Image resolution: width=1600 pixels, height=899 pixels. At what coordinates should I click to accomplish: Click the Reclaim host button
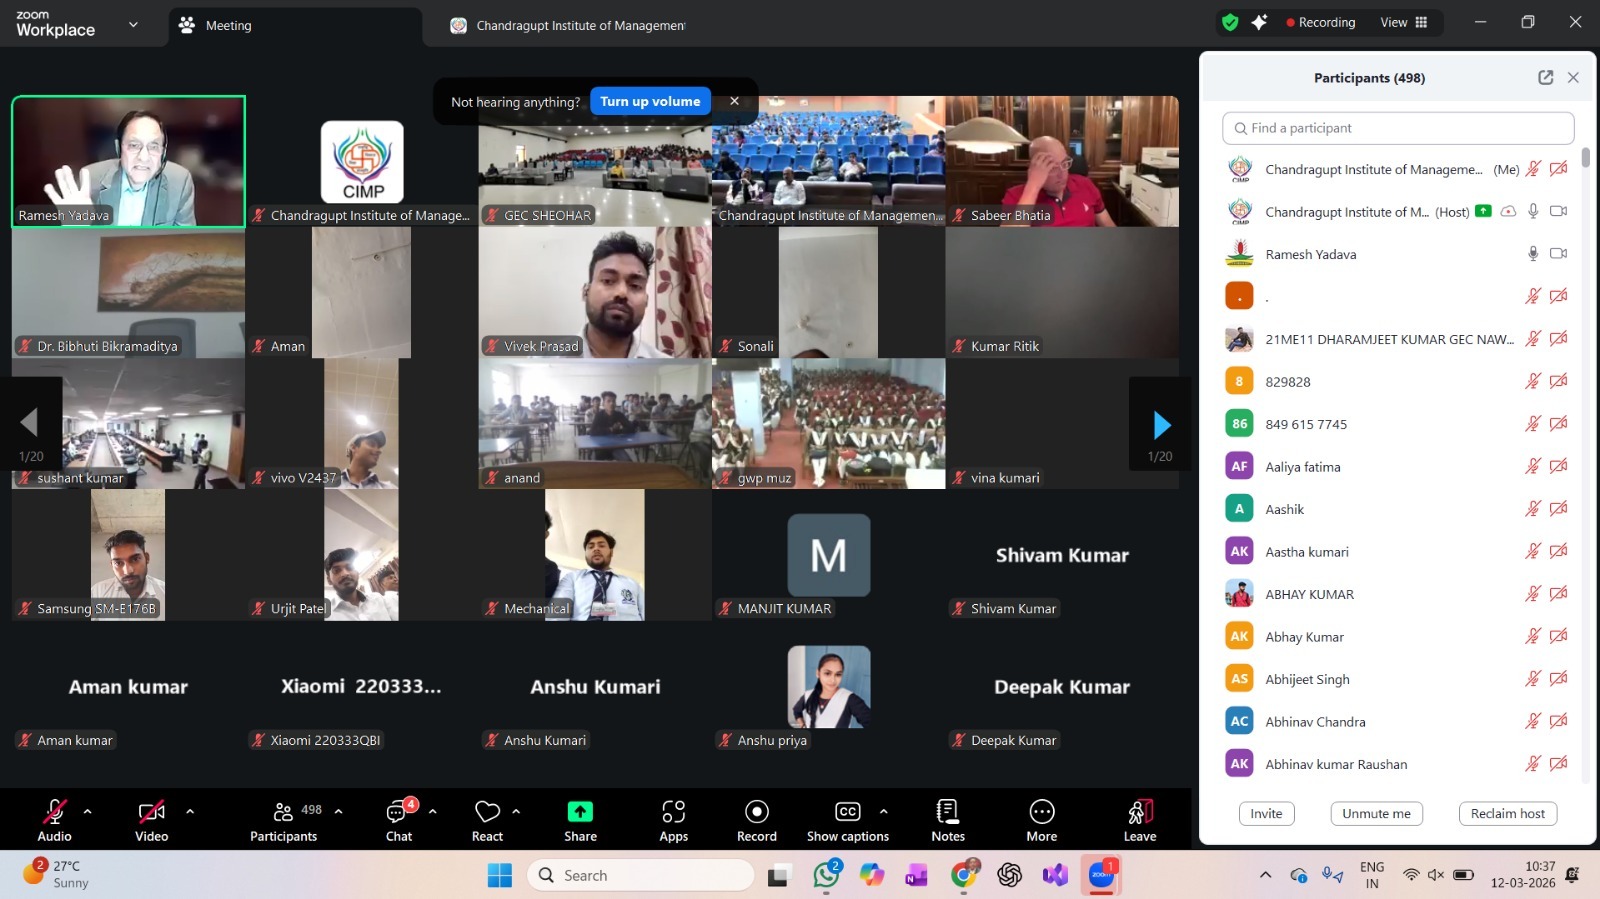1507,814
